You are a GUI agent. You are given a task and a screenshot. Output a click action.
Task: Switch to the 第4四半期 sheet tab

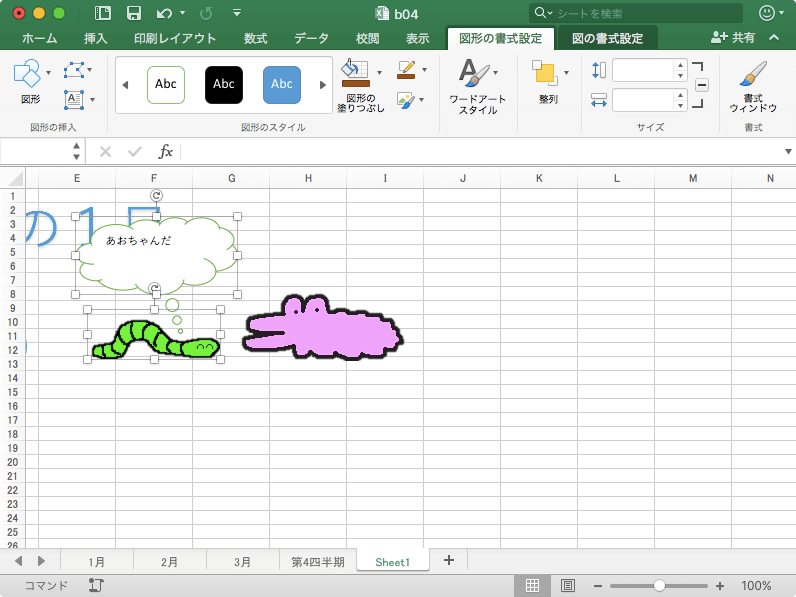point(318,562)
